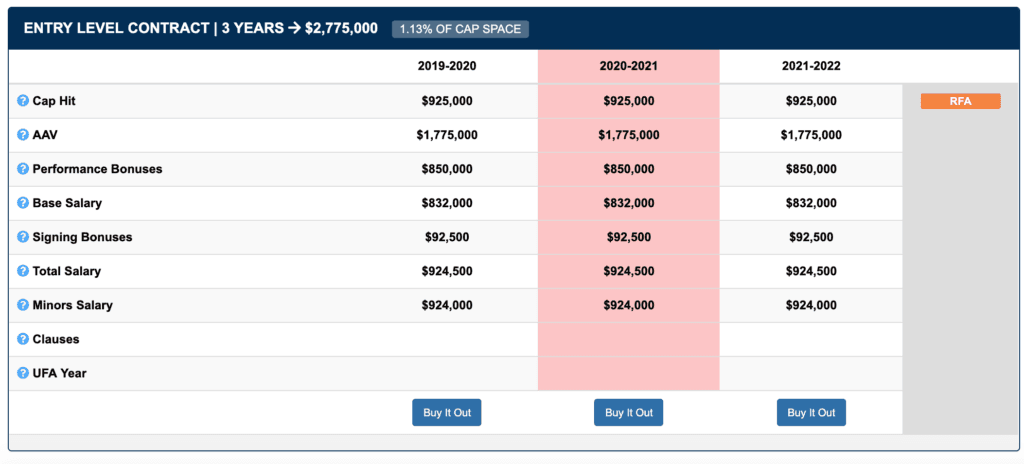
Task: Click the 2020-2021 Cap Hit value
Action: (x=629, y=101)
